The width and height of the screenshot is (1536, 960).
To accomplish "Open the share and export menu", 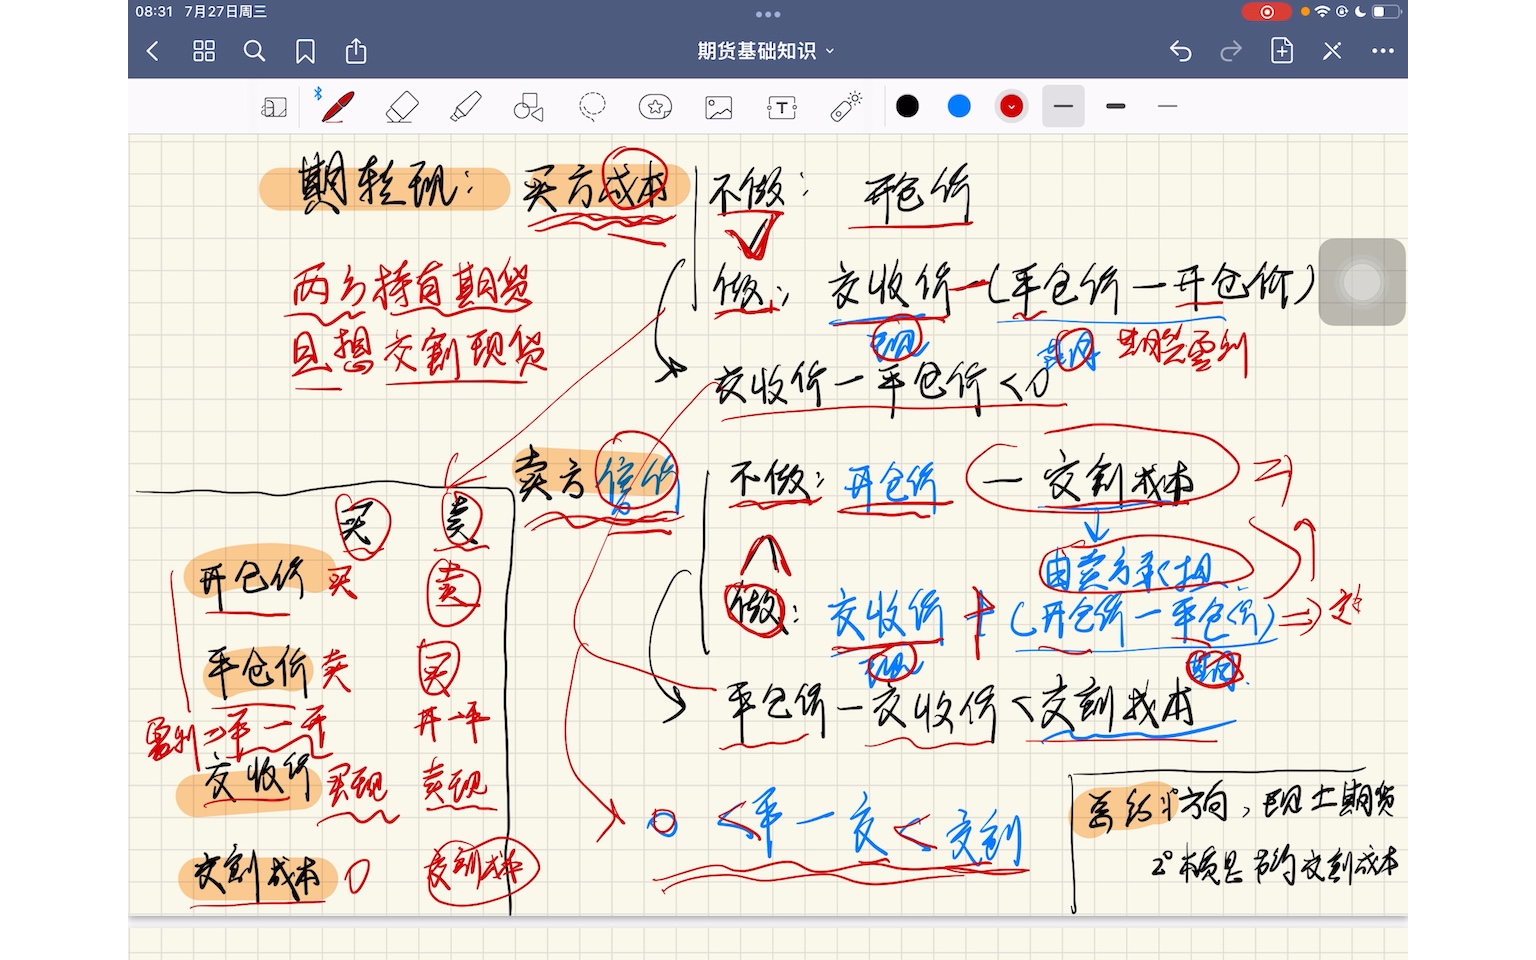I will (x=356, y=50).
